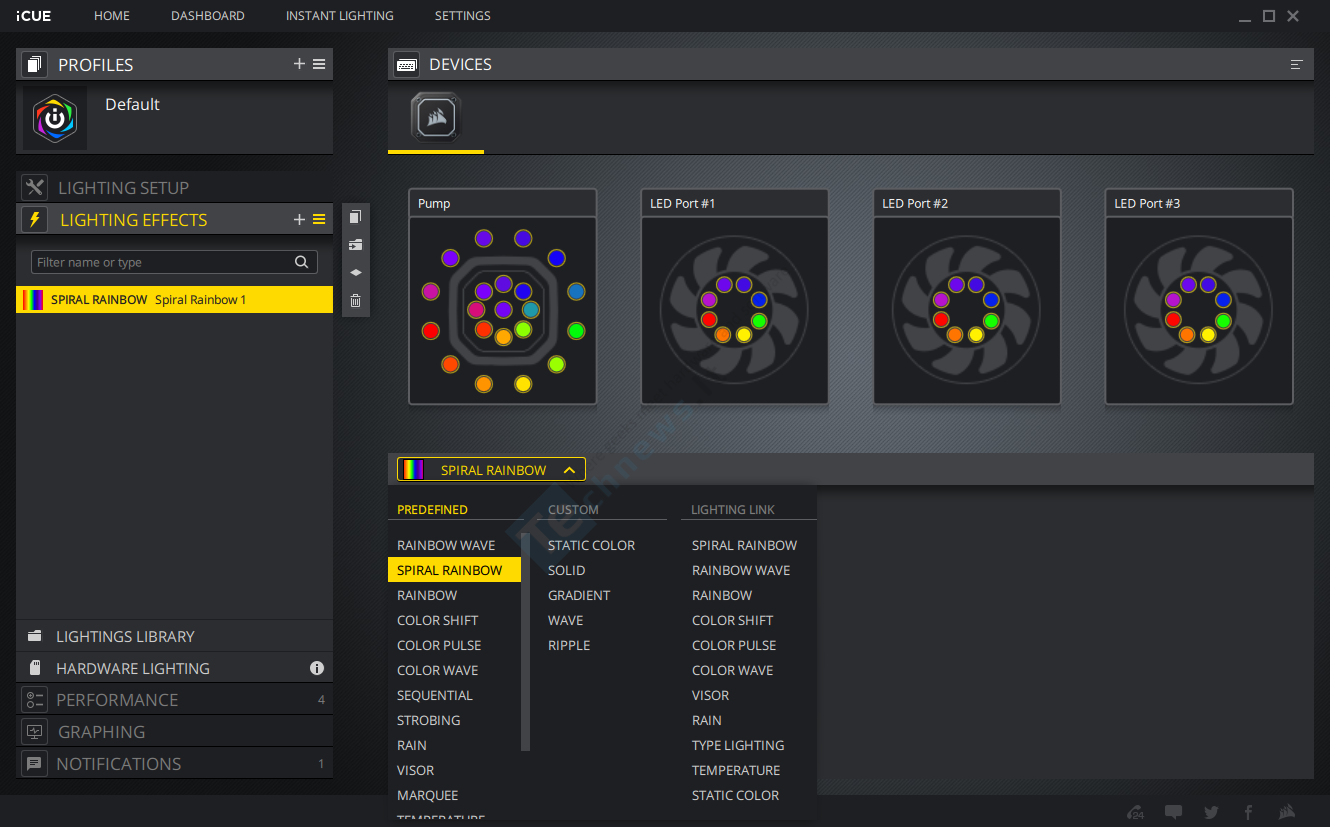Select the Spiral Rainbow 1 lighting layer
This screenshot has height=827, width=1330.
click(174, 300)
